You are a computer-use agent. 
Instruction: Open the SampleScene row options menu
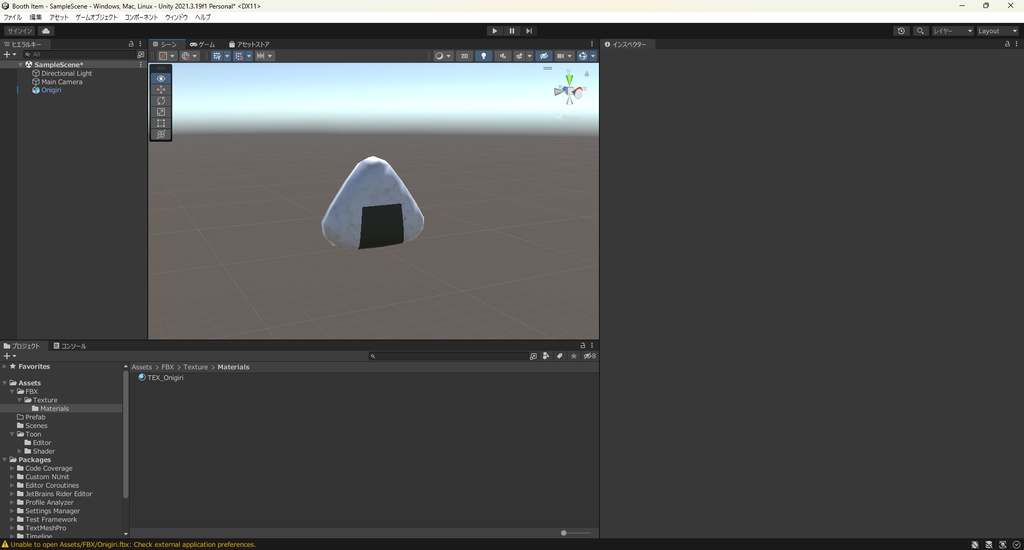(x=140, y=65)
